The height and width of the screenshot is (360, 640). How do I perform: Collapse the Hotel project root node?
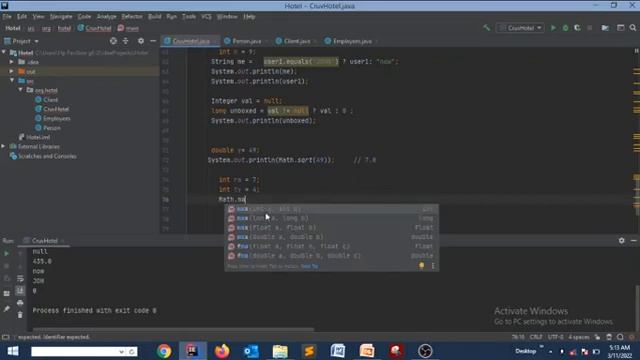coord(4,52)
